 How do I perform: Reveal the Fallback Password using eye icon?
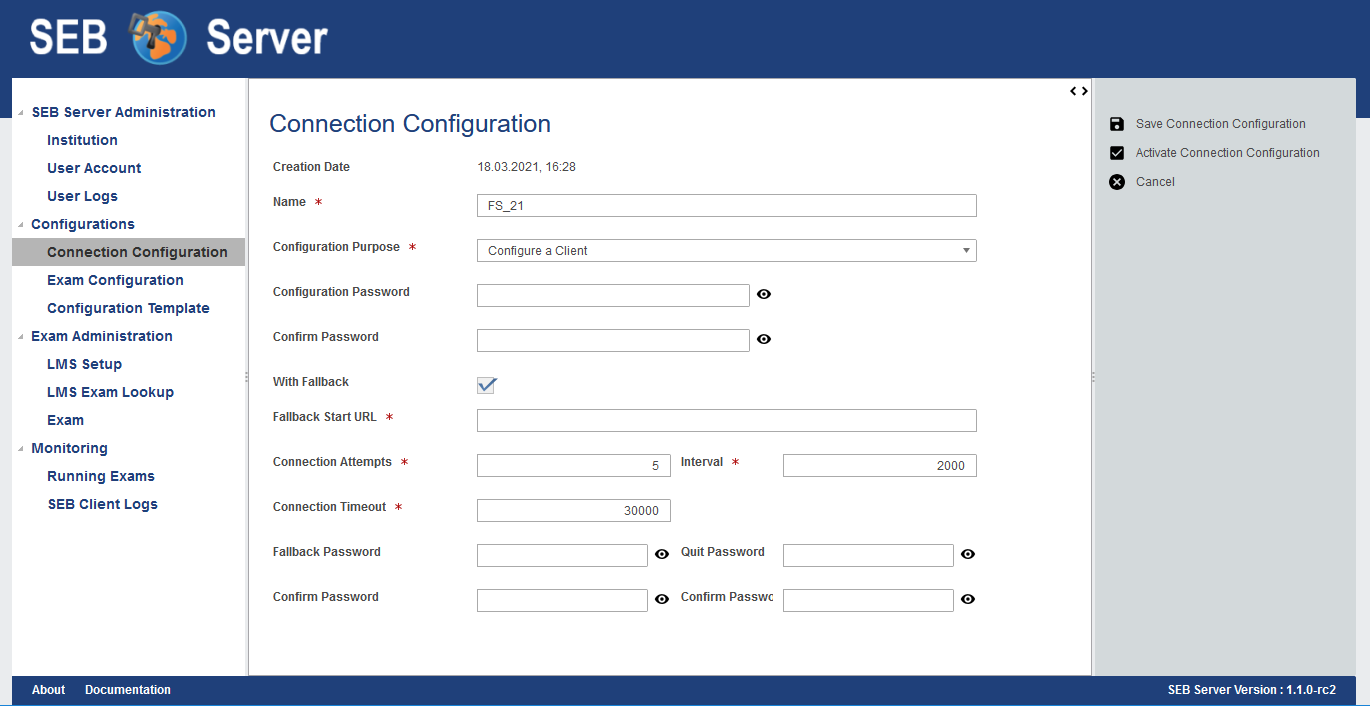click(x=662, y=554)
